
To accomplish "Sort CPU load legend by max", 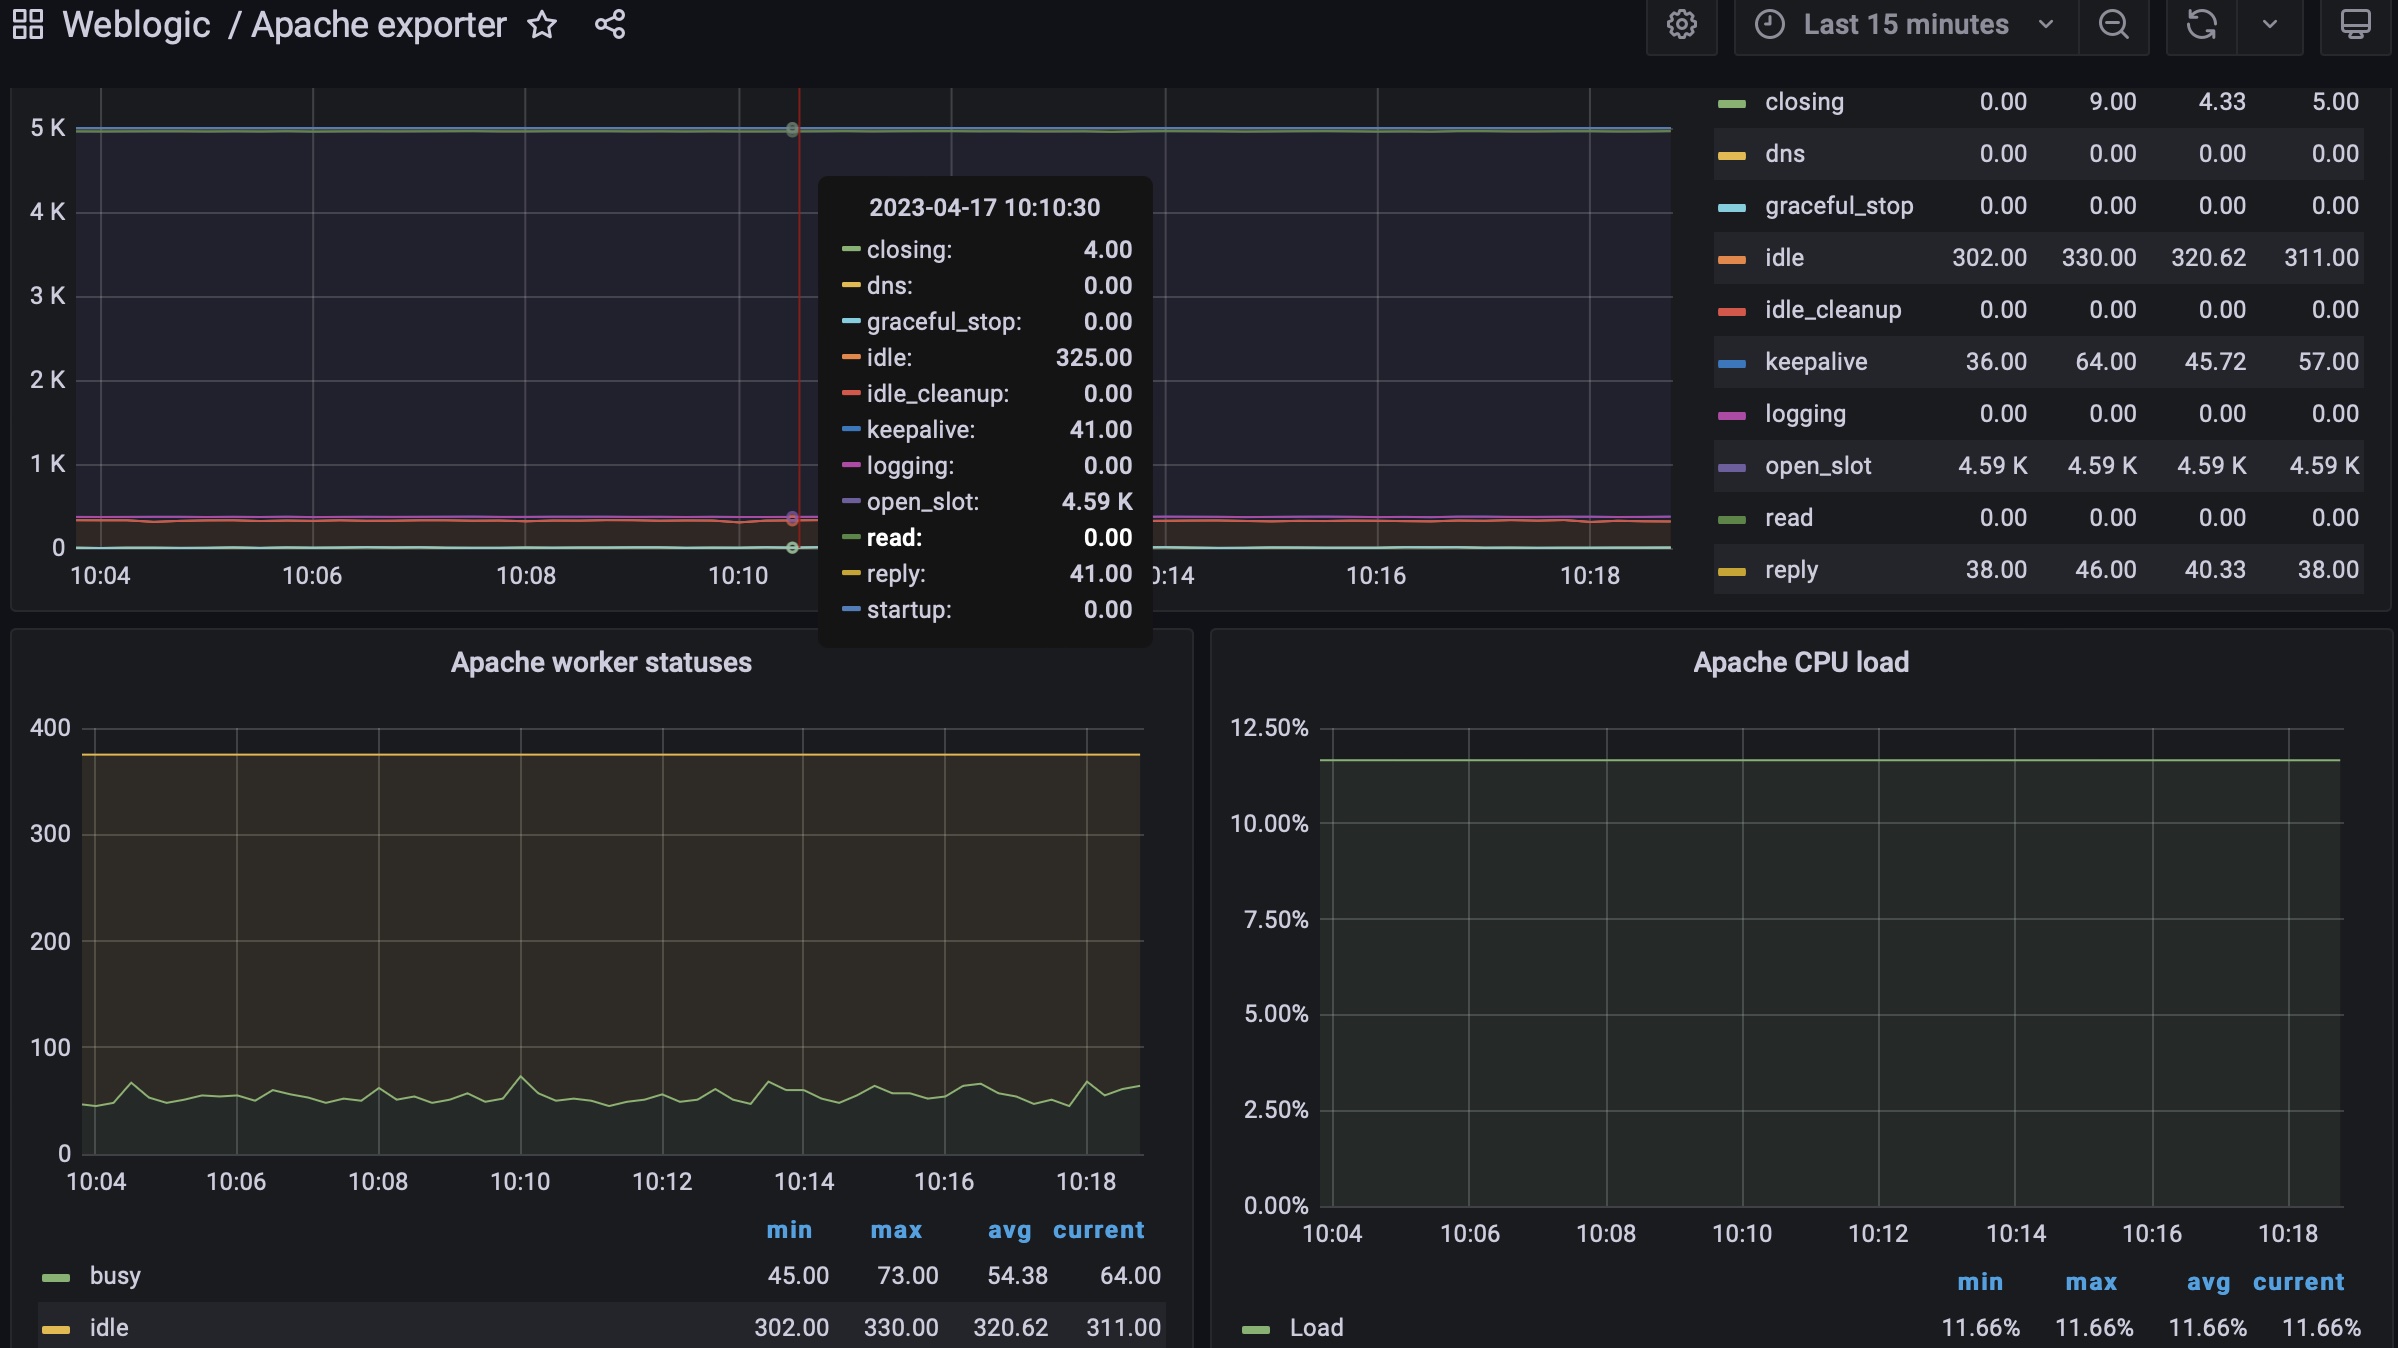I will coord(2091,1282).
